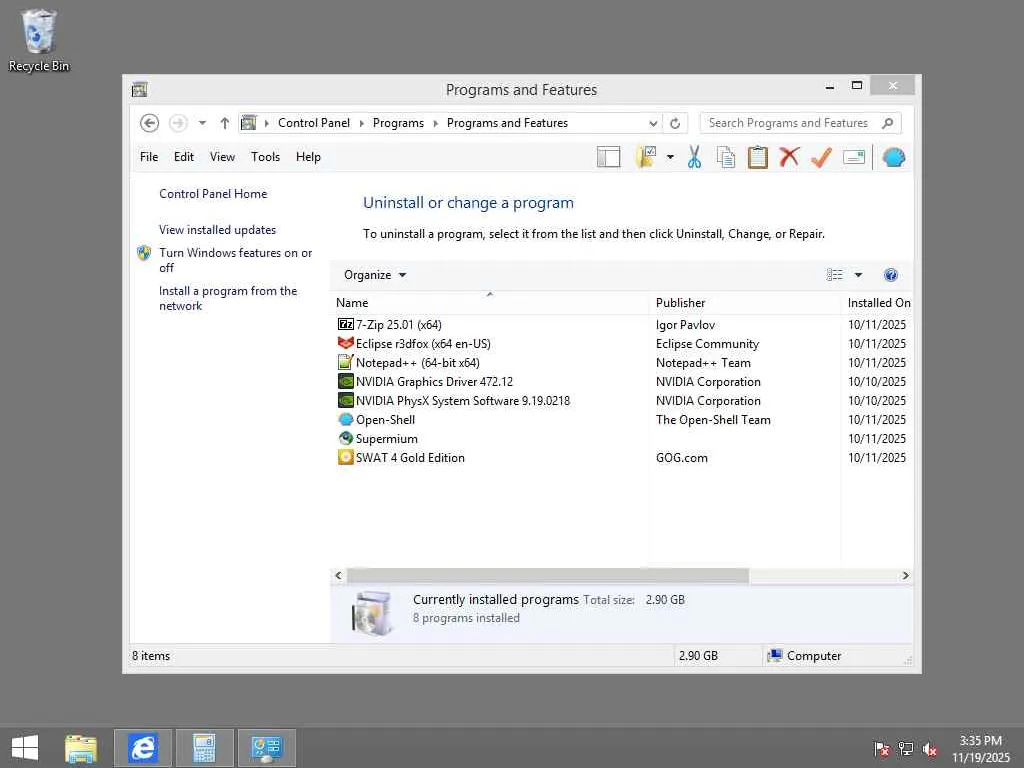This screenshot has width=1024, height=768.
Task: Open the Recycle Bin desktop icon
Action: pos(39,40)
